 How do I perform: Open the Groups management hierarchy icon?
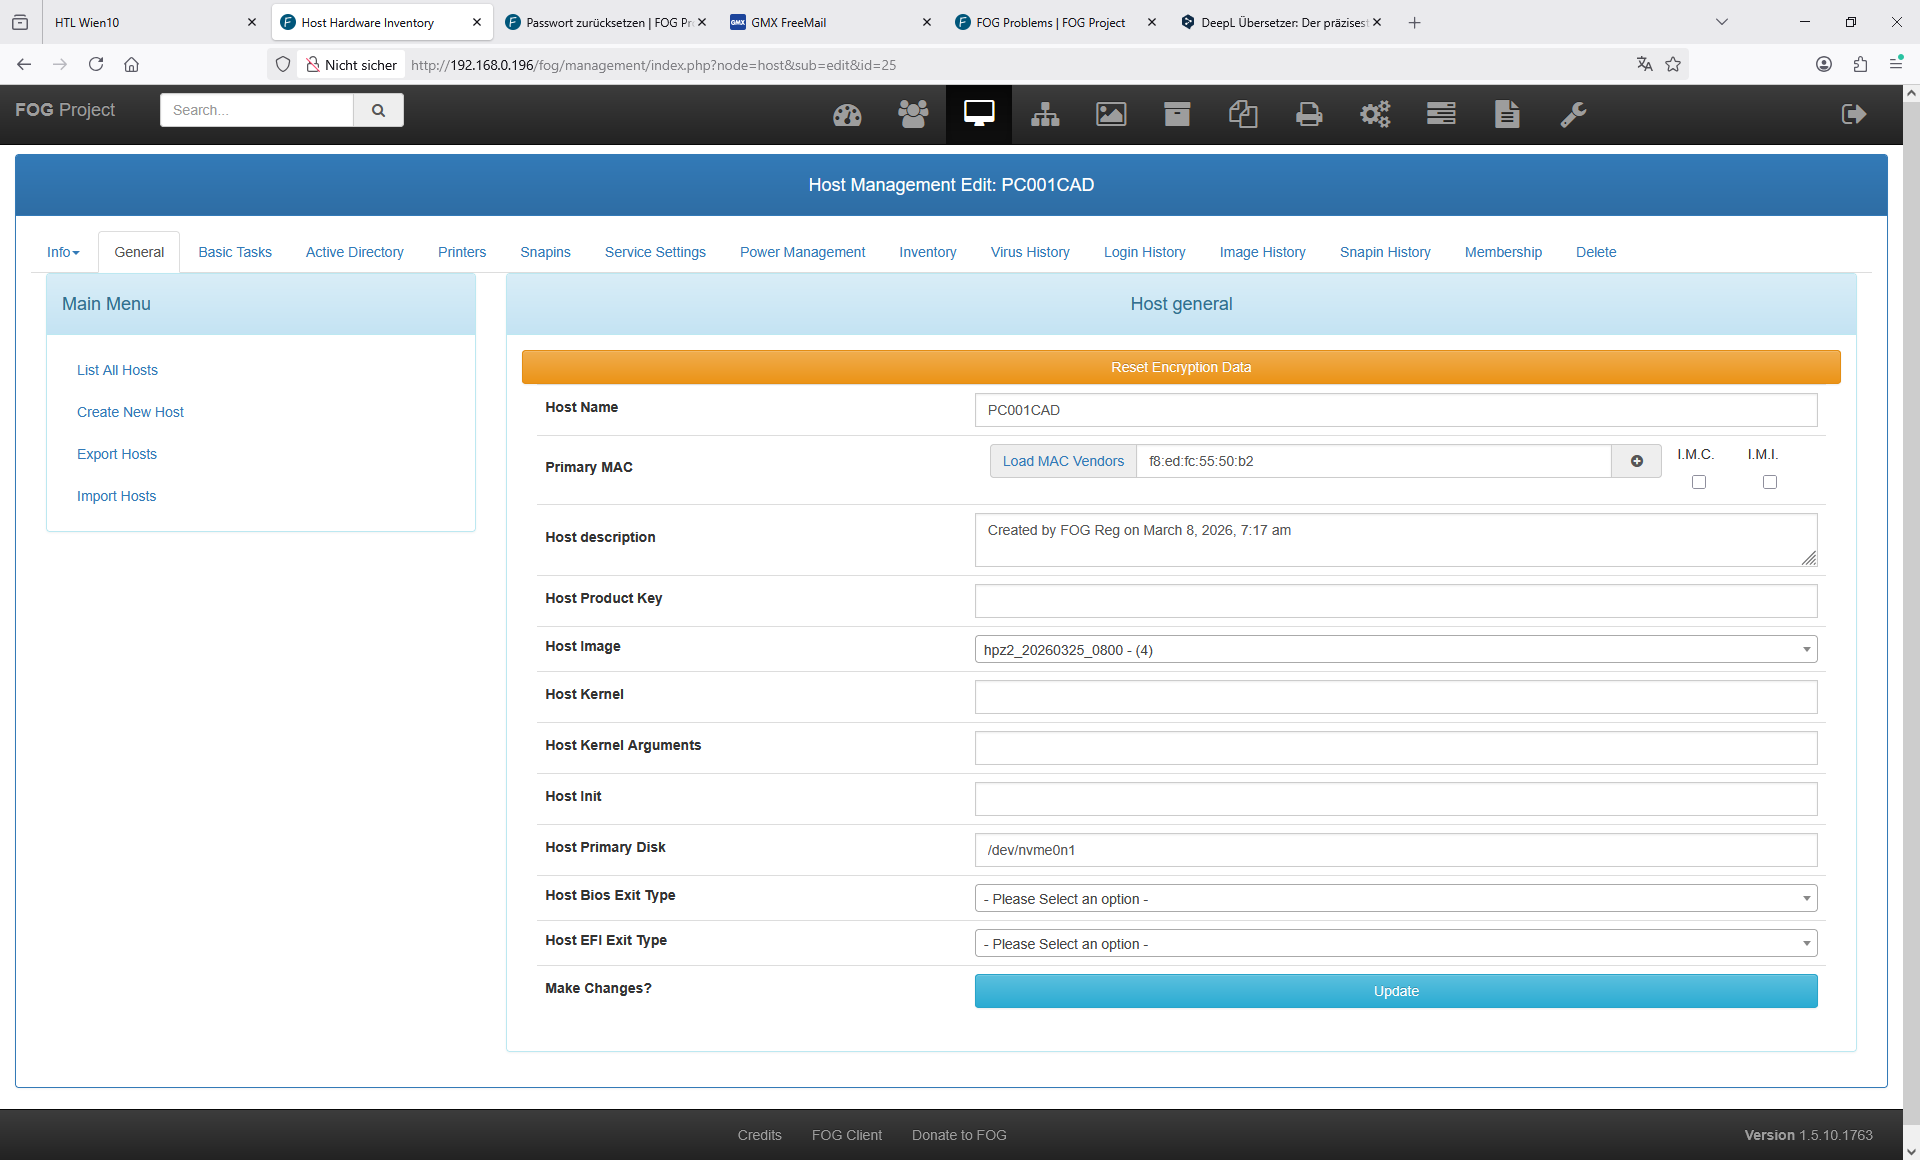[x=1045, y=115]
